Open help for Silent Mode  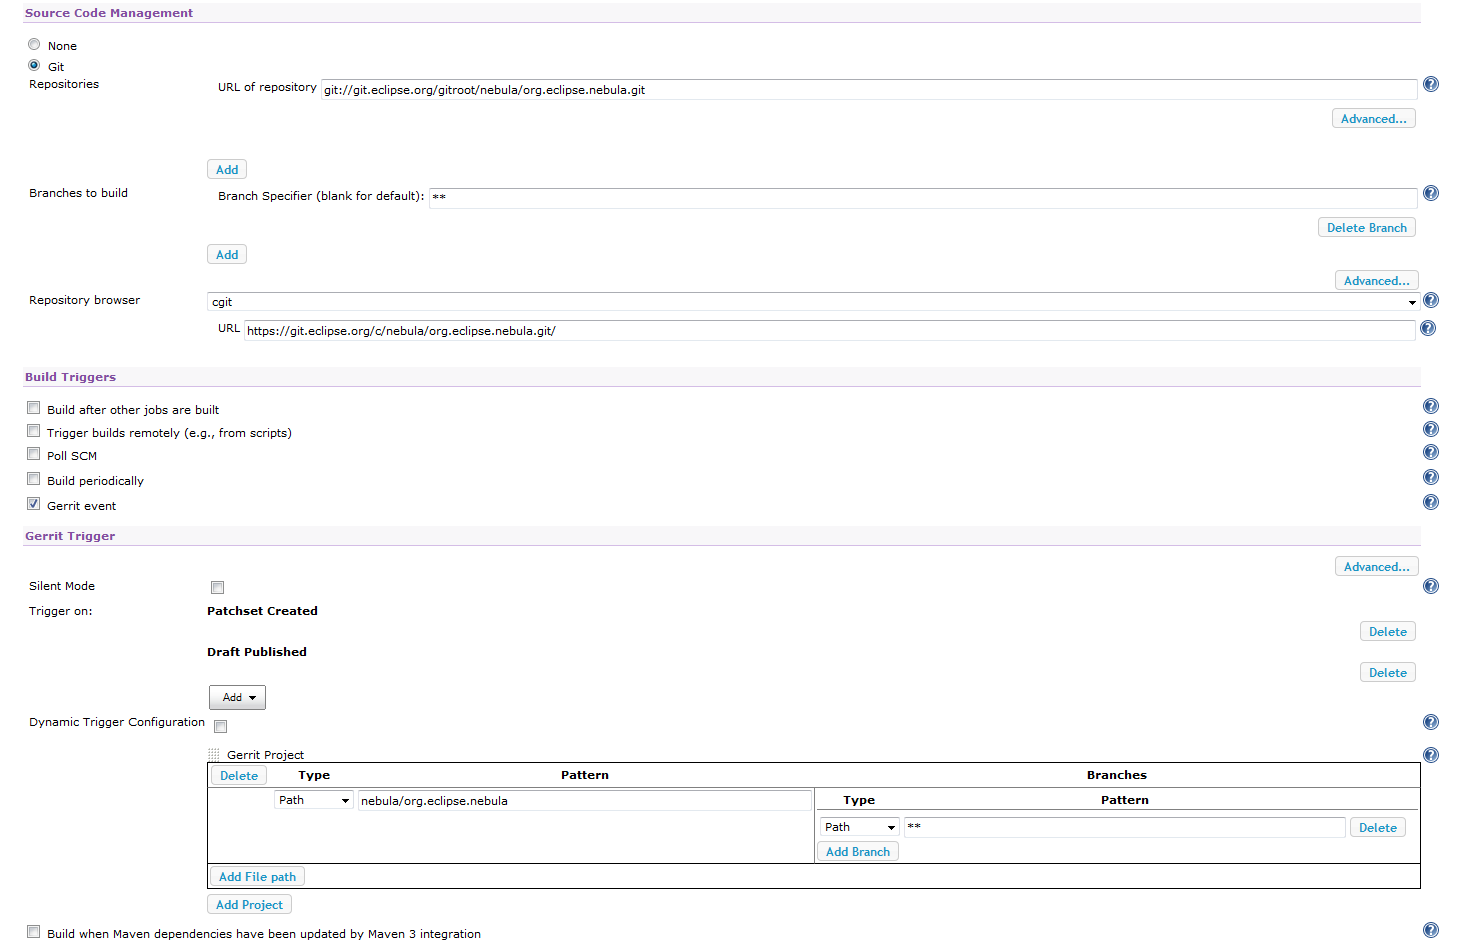[x=1430, y=586]
